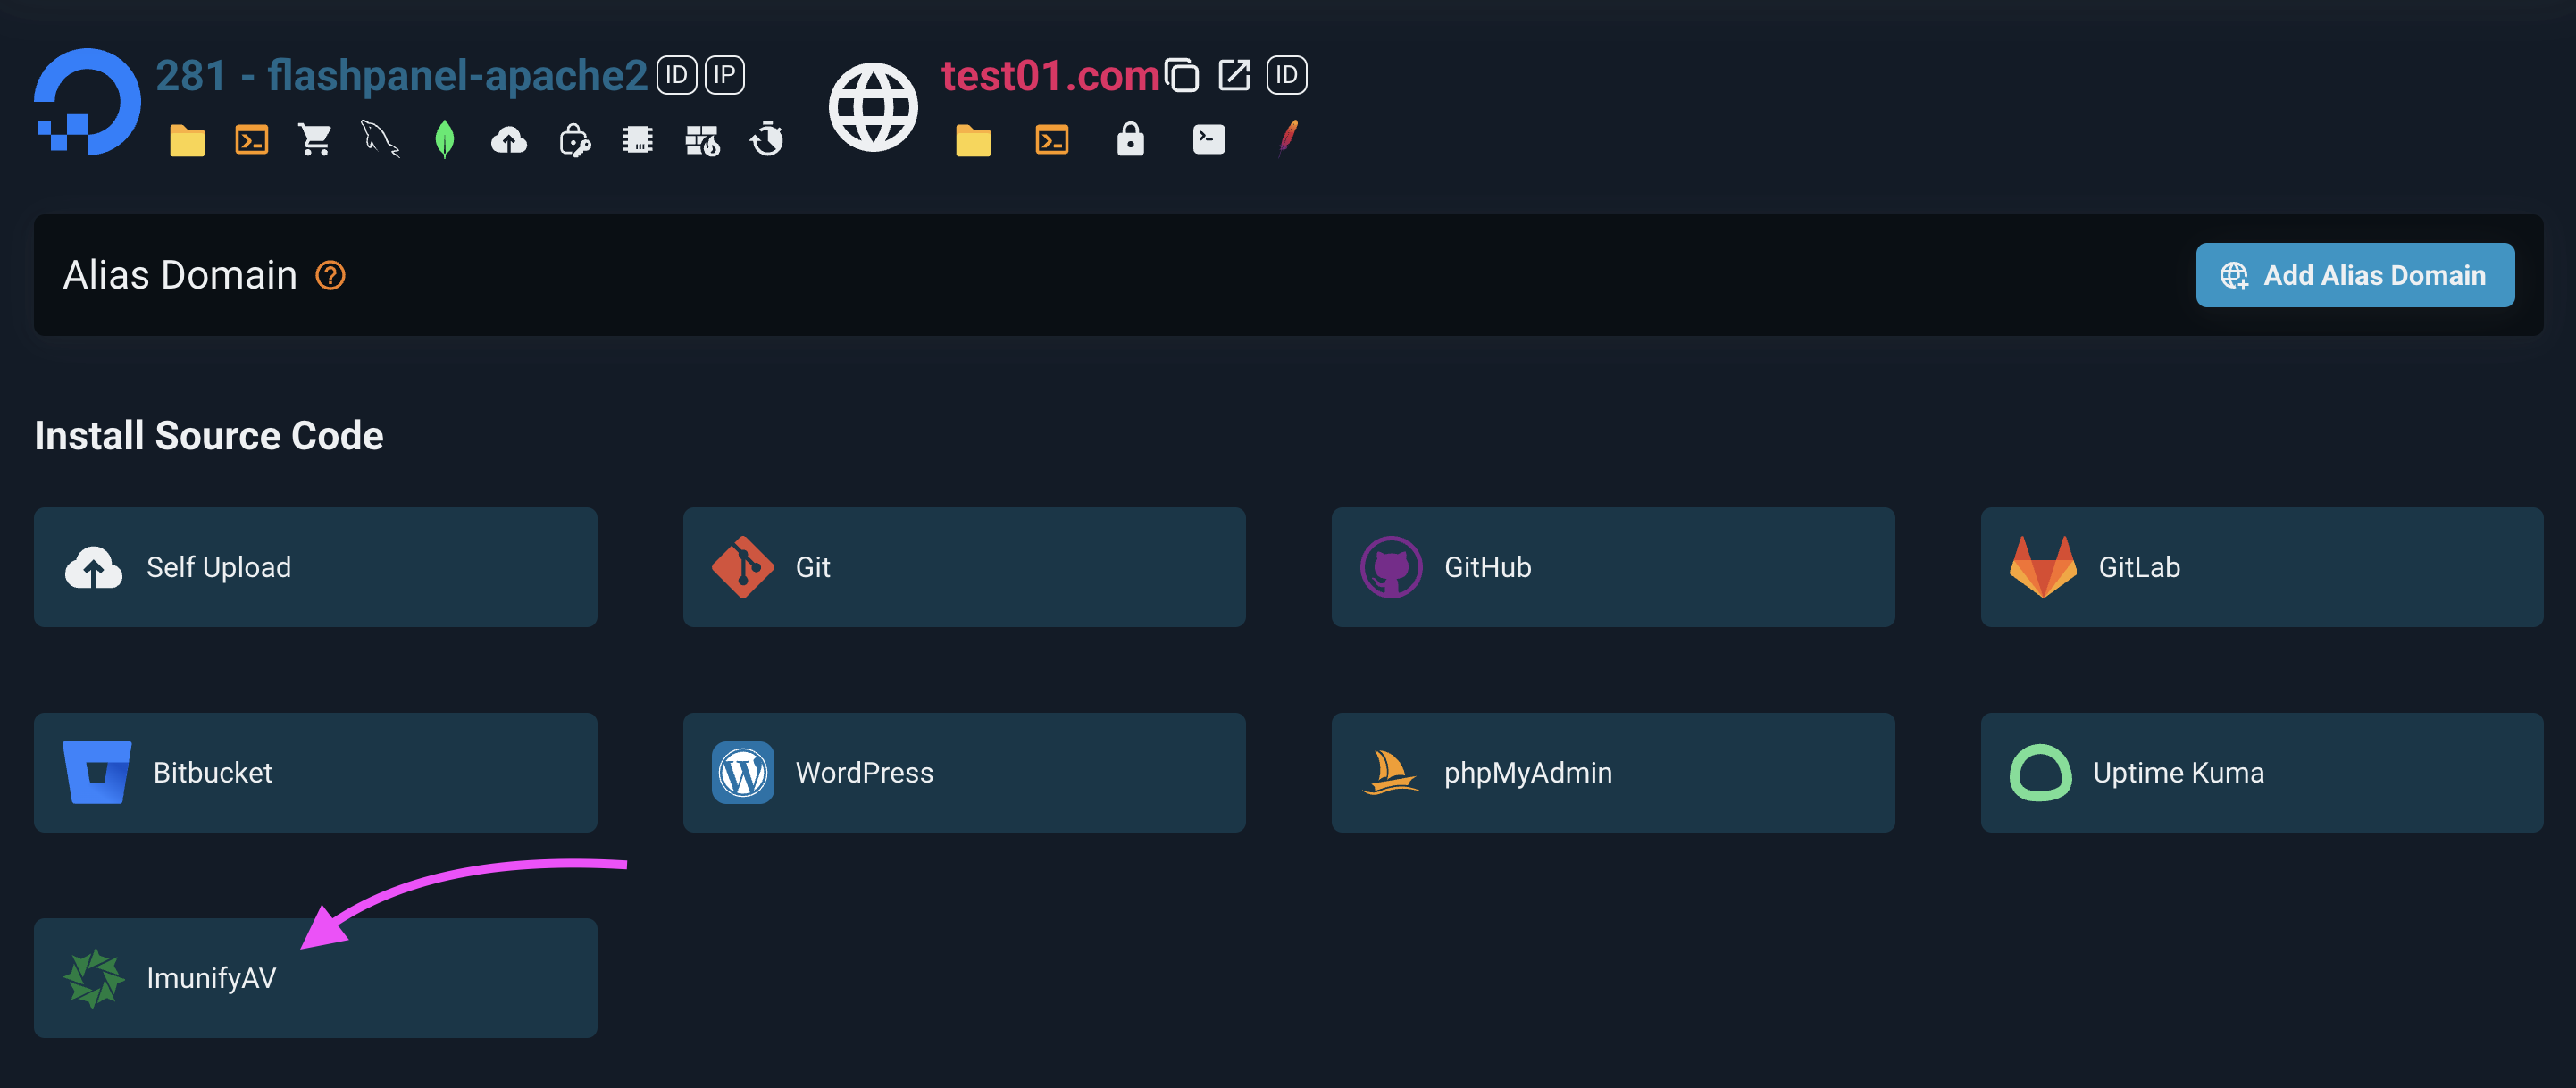
Task: Open the site's folder icon under test01.com
Action: pyautogui.click(x=973, y=140)
